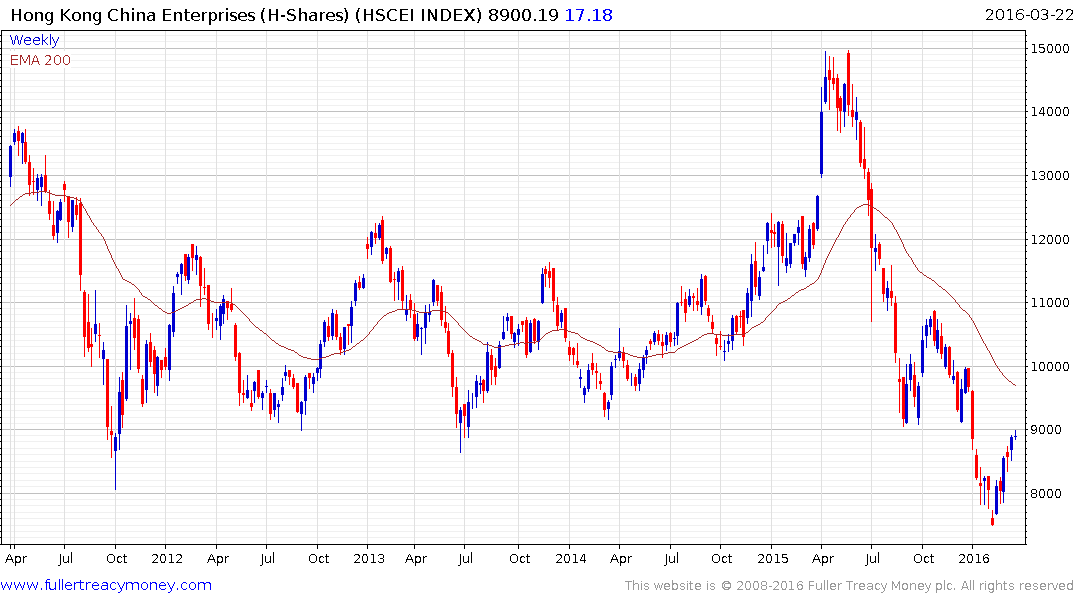Screen dimensions: 1075x600
Task: Select the 2016 marker on the time axis
Action: click(x=974, y=558)
